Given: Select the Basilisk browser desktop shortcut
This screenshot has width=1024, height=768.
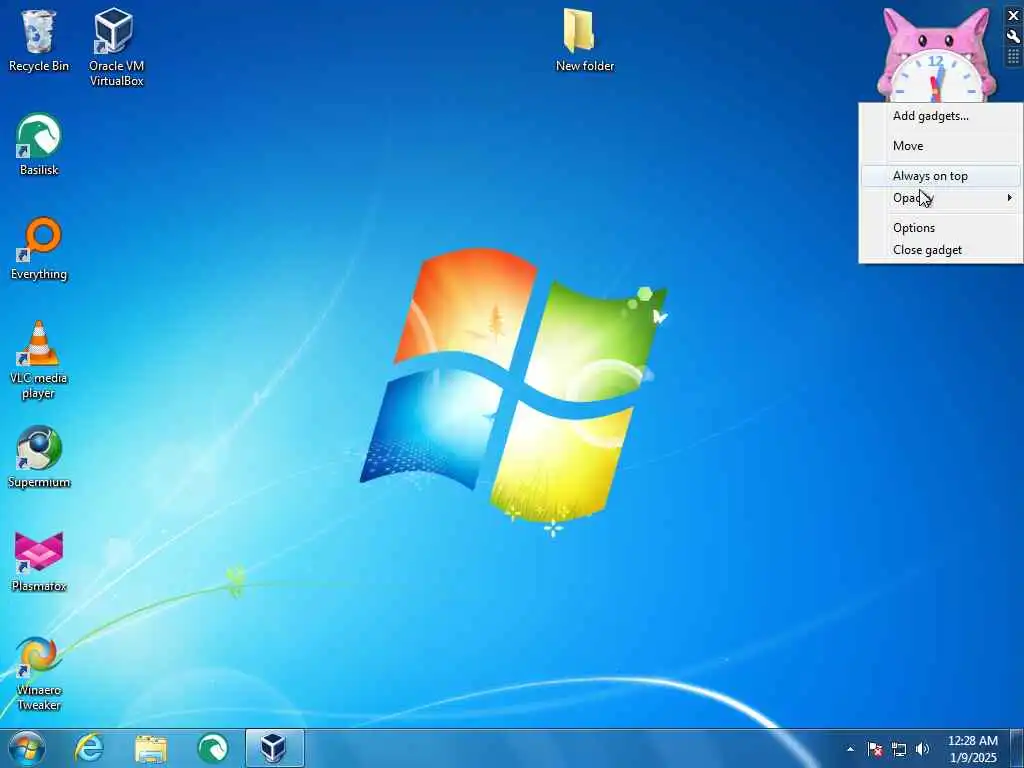Looking at the screenshot, I should tap(39, 145).
